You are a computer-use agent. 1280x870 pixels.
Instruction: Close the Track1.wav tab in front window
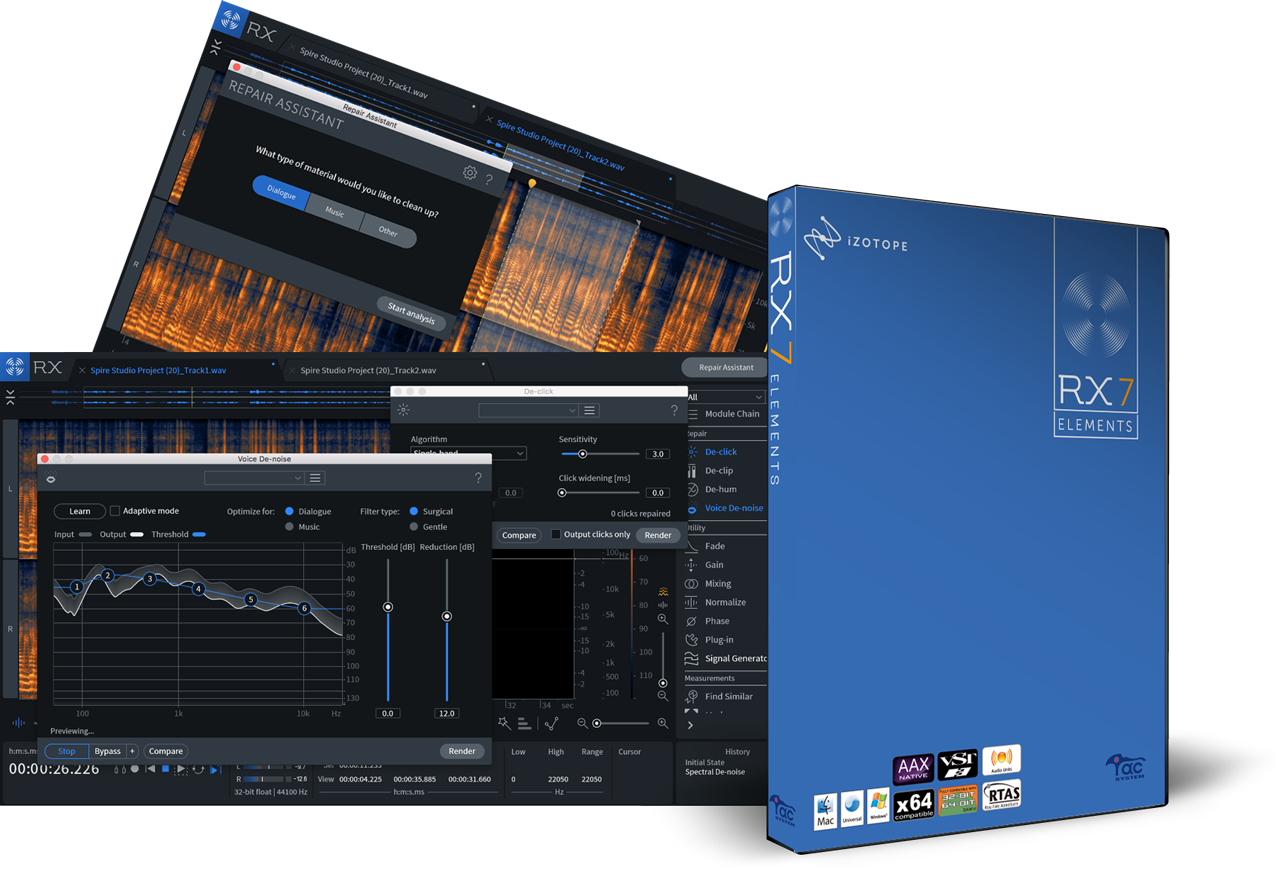point(82,370)
